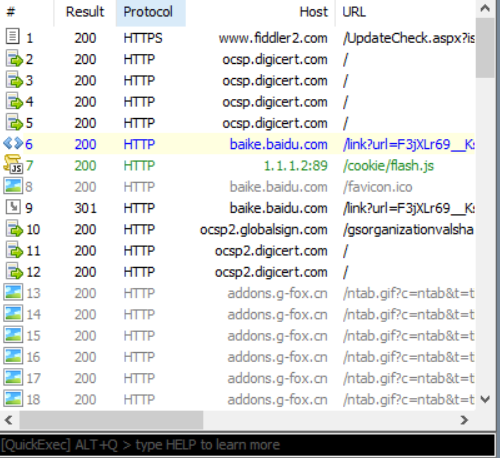The image size is (500, 458).
Task: Click the green arrow icon of session 12
Action: 14,271
